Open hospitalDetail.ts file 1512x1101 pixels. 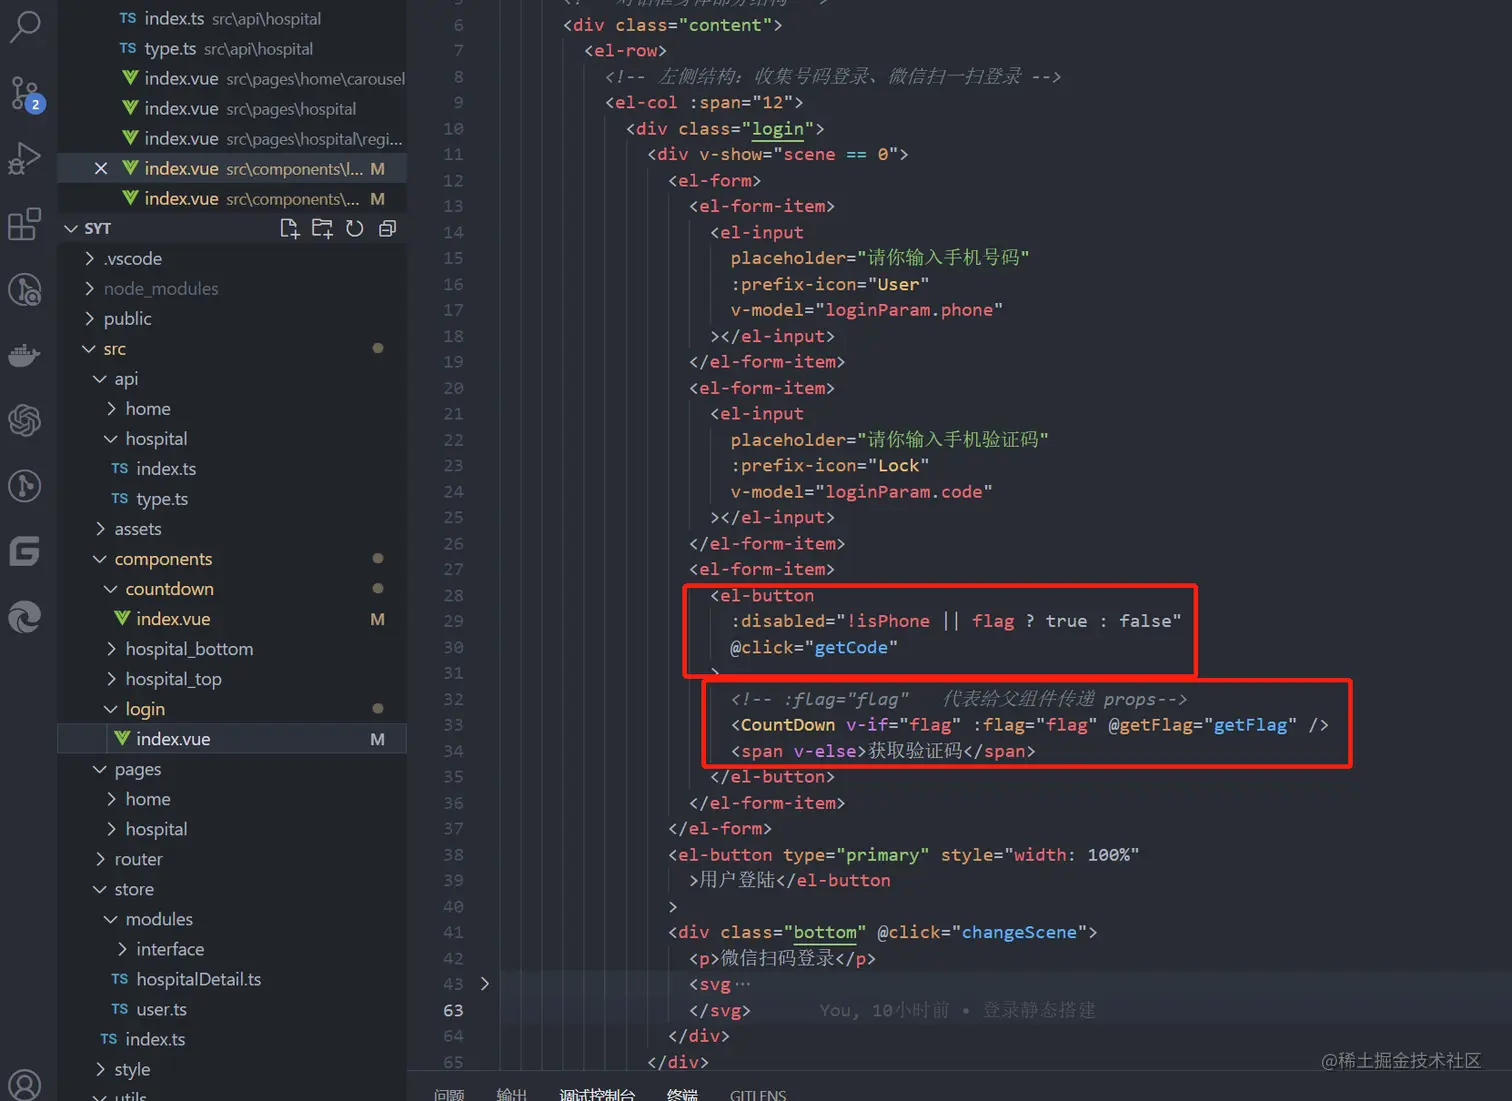[232, 978]
